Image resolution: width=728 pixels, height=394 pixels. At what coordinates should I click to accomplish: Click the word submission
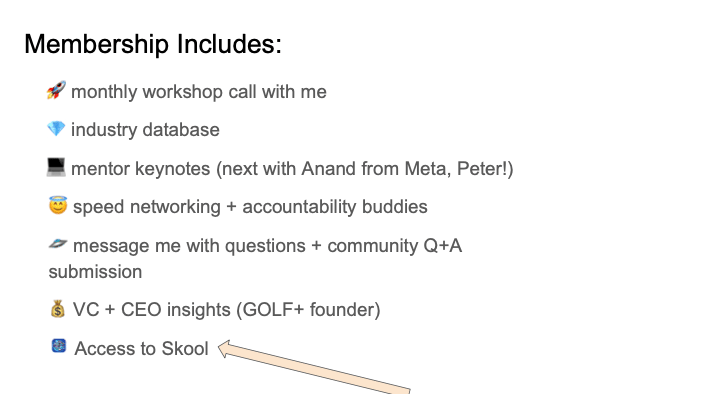point(95,272)
